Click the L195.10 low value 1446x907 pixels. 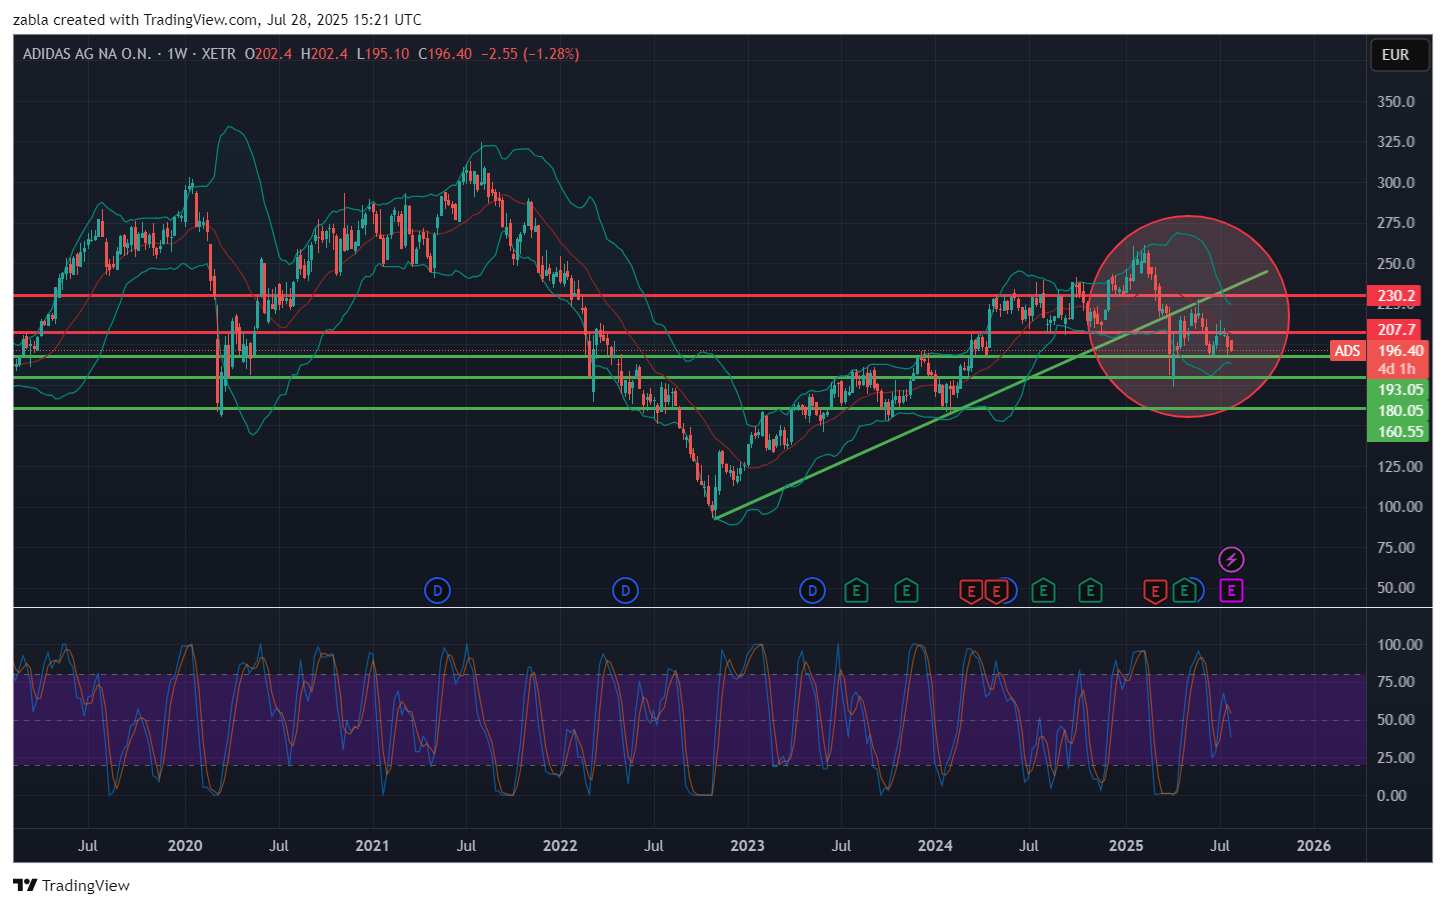click(x=383, y=54)
